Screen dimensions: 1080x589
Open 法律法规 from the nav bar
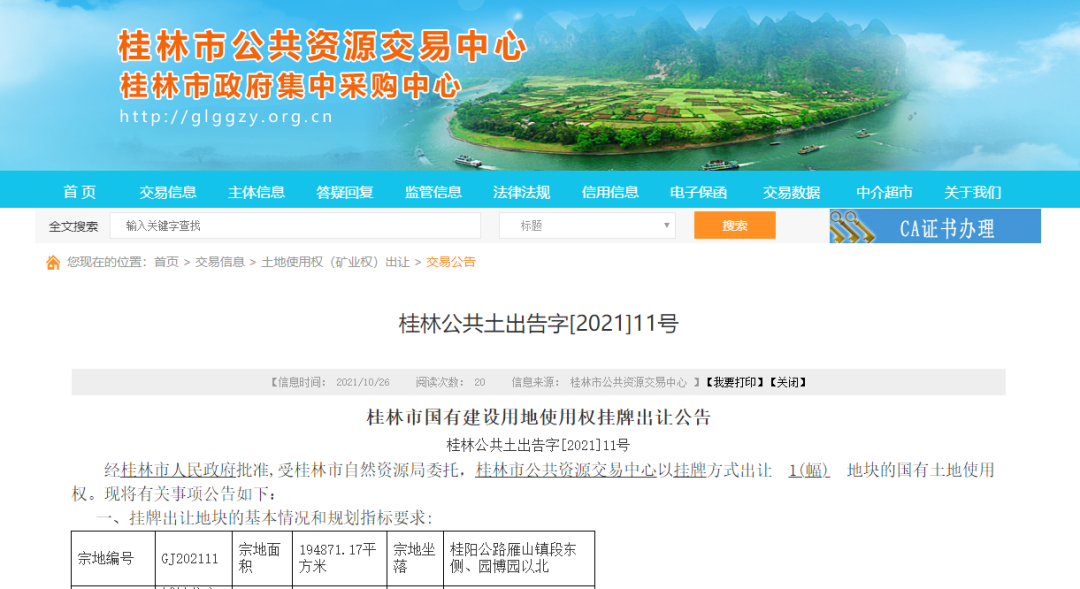(x=521, y=192)
